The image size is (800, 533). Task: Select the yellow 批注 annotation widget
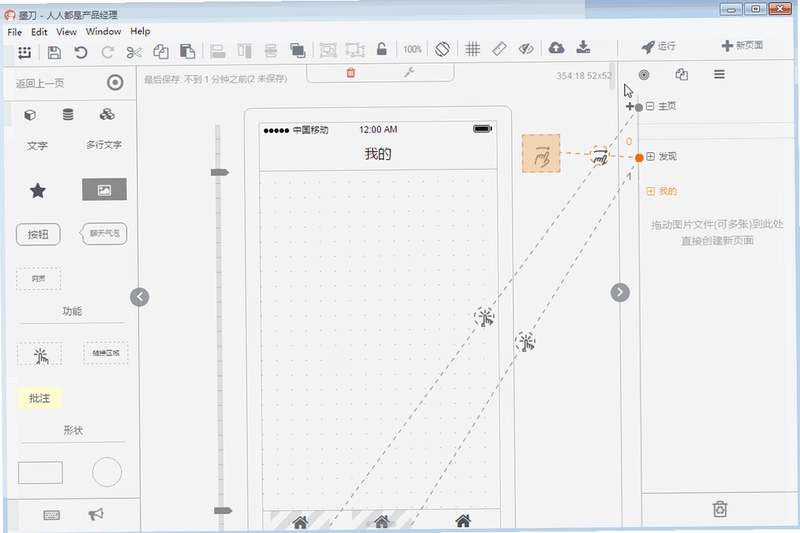point(40,398)
